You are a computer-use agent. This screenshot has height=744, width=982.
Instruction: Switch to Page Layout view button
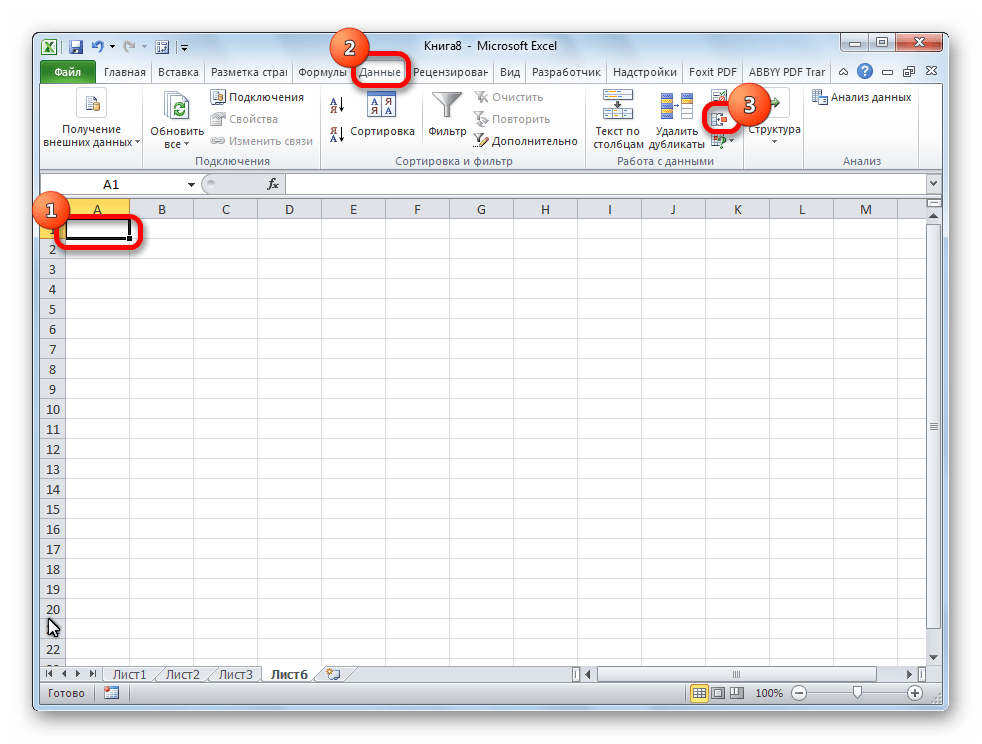click(x=718, y=693)
